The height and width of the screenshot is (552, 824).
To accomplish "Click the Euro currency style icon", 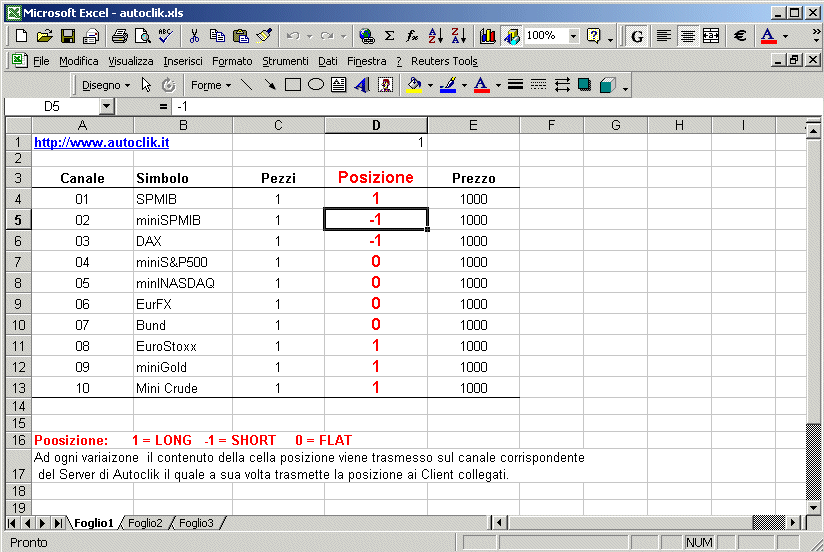I will click(x=740, y=36).
